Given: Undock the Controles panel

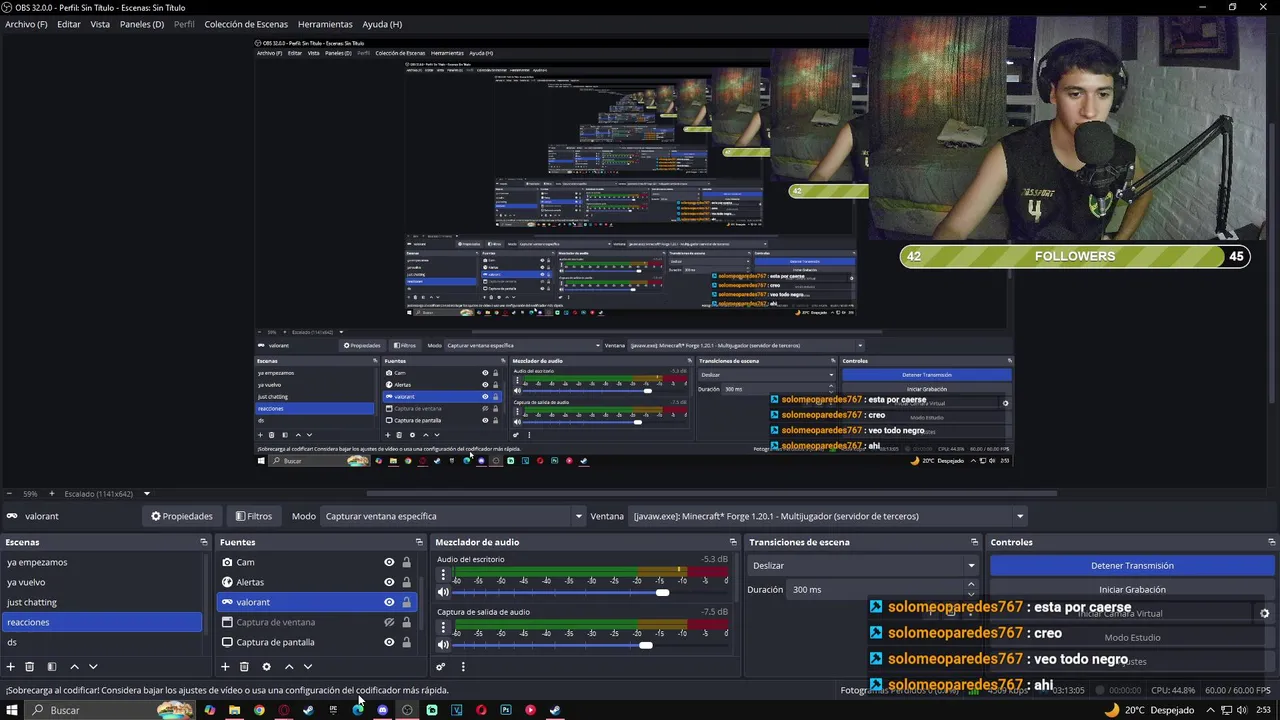Looking at the screenshot, I should (1272, 542).
